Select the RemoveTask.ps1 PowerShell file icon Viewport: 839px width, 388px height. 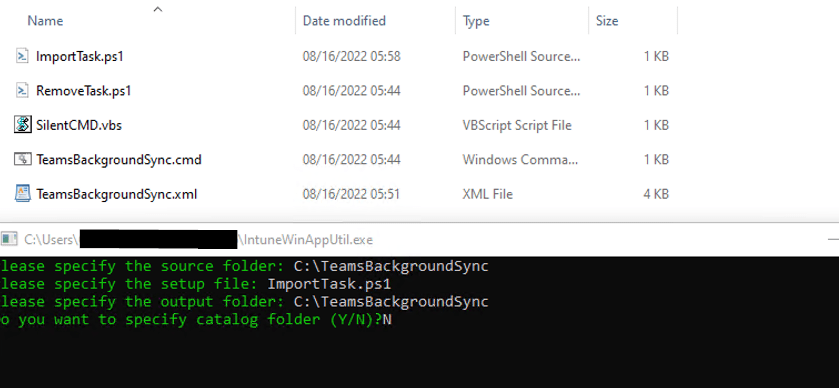coord(22,90)
